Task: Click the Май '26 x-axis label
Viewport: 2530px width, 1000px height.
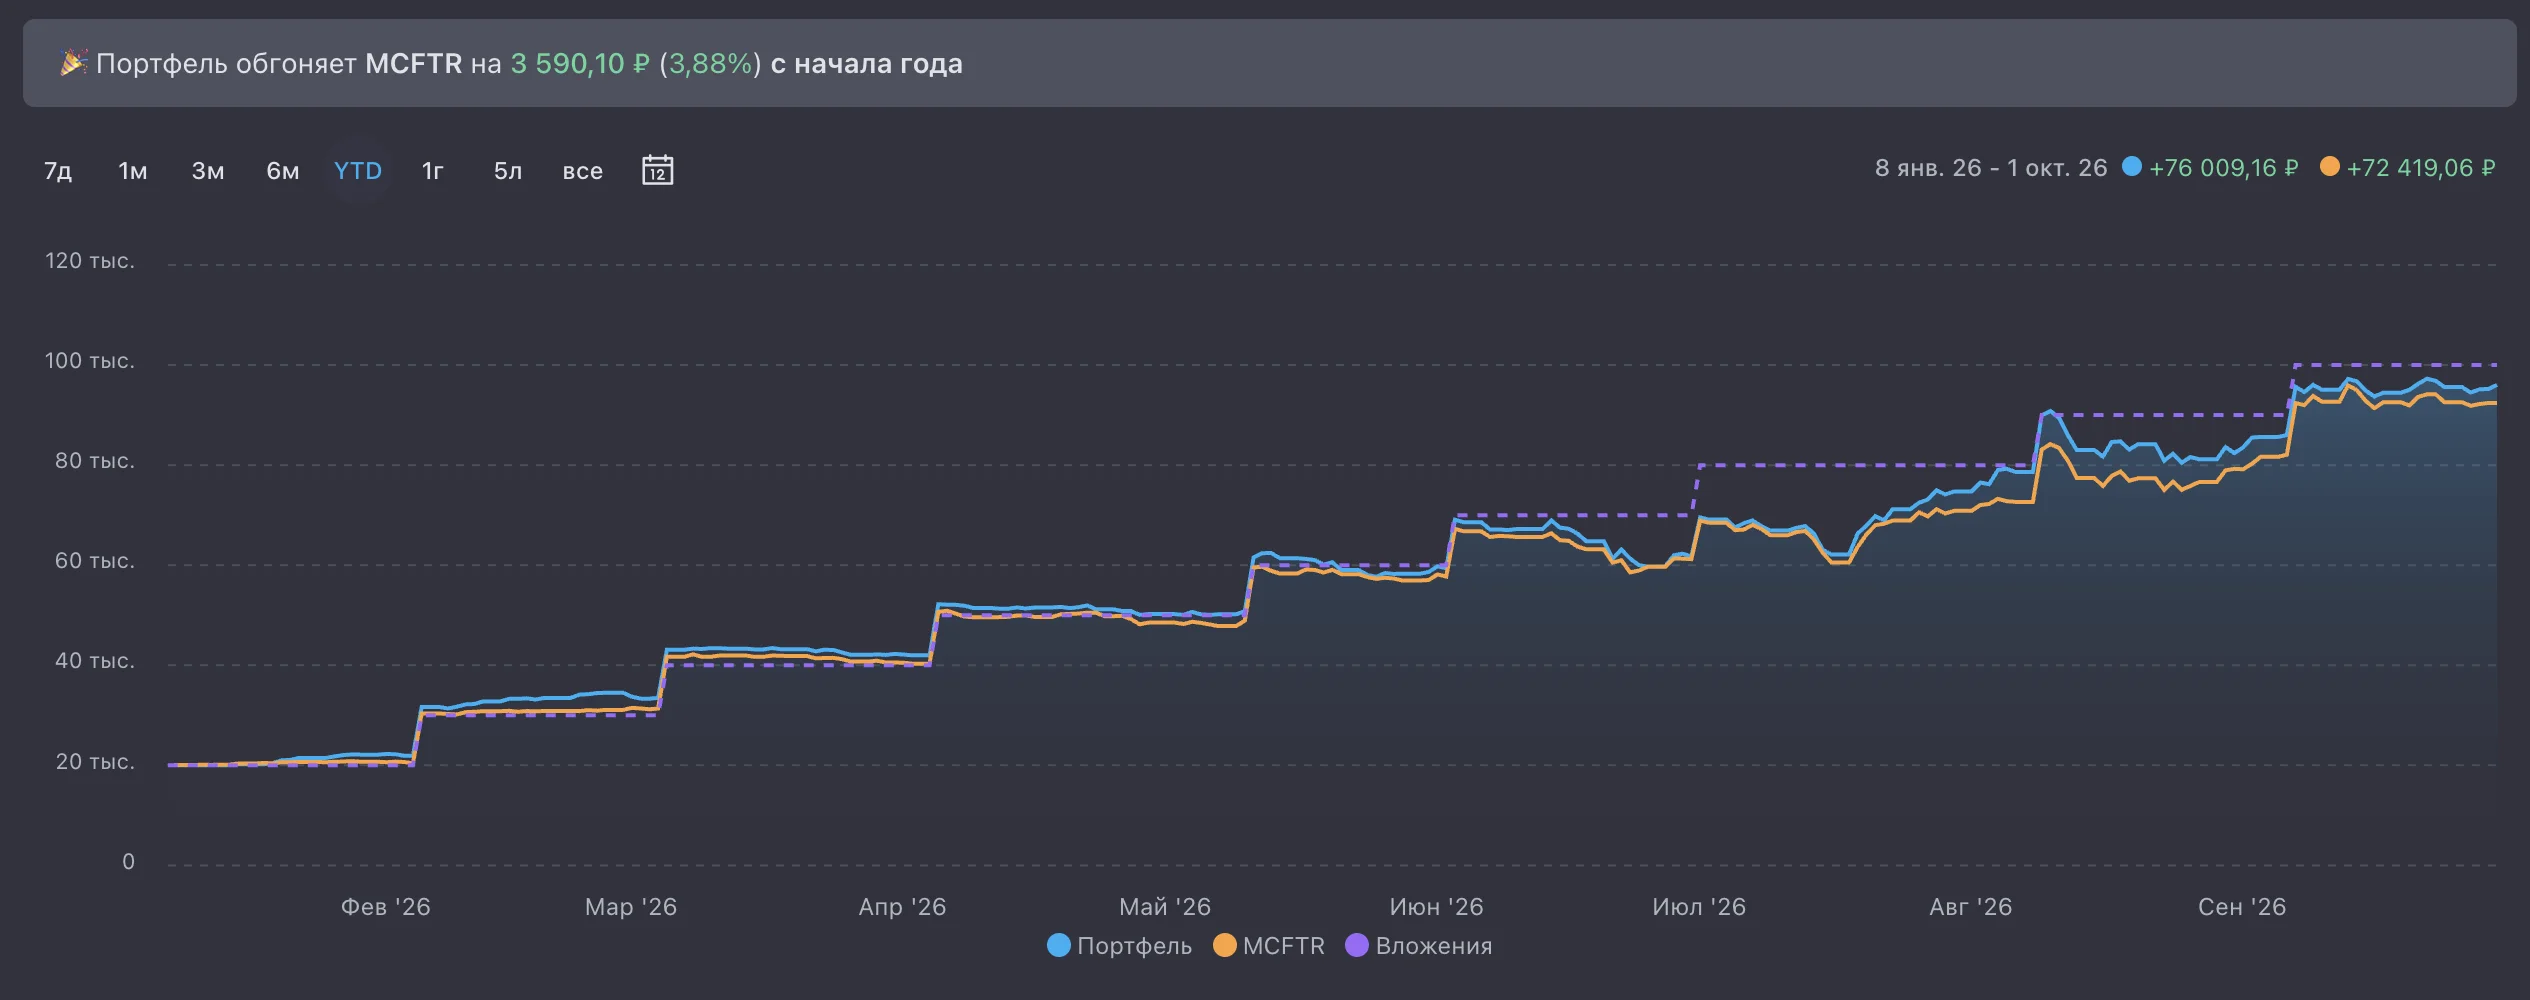Action: tap(1165, 907)
